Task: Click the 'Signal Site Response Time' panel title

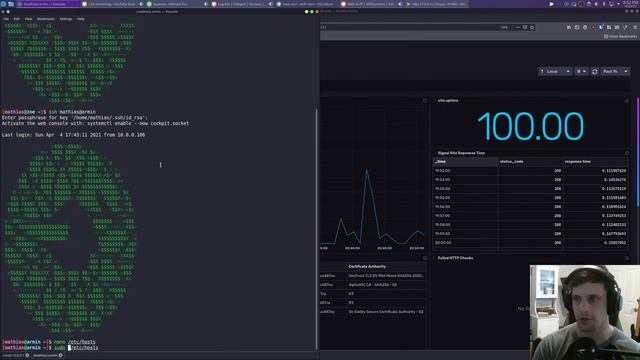Action: point(461,153)
